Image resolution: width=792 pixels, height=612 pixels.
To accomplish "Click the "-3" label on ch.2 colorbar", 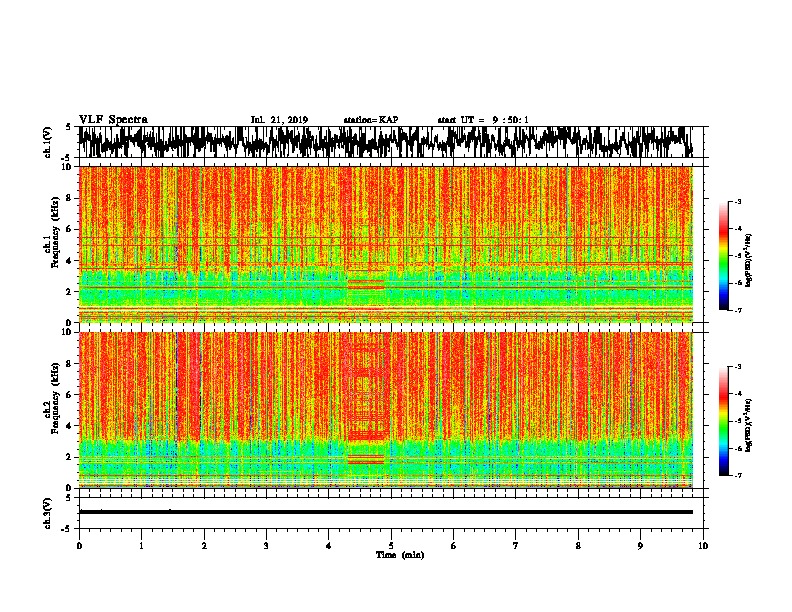I will [738, 367].
